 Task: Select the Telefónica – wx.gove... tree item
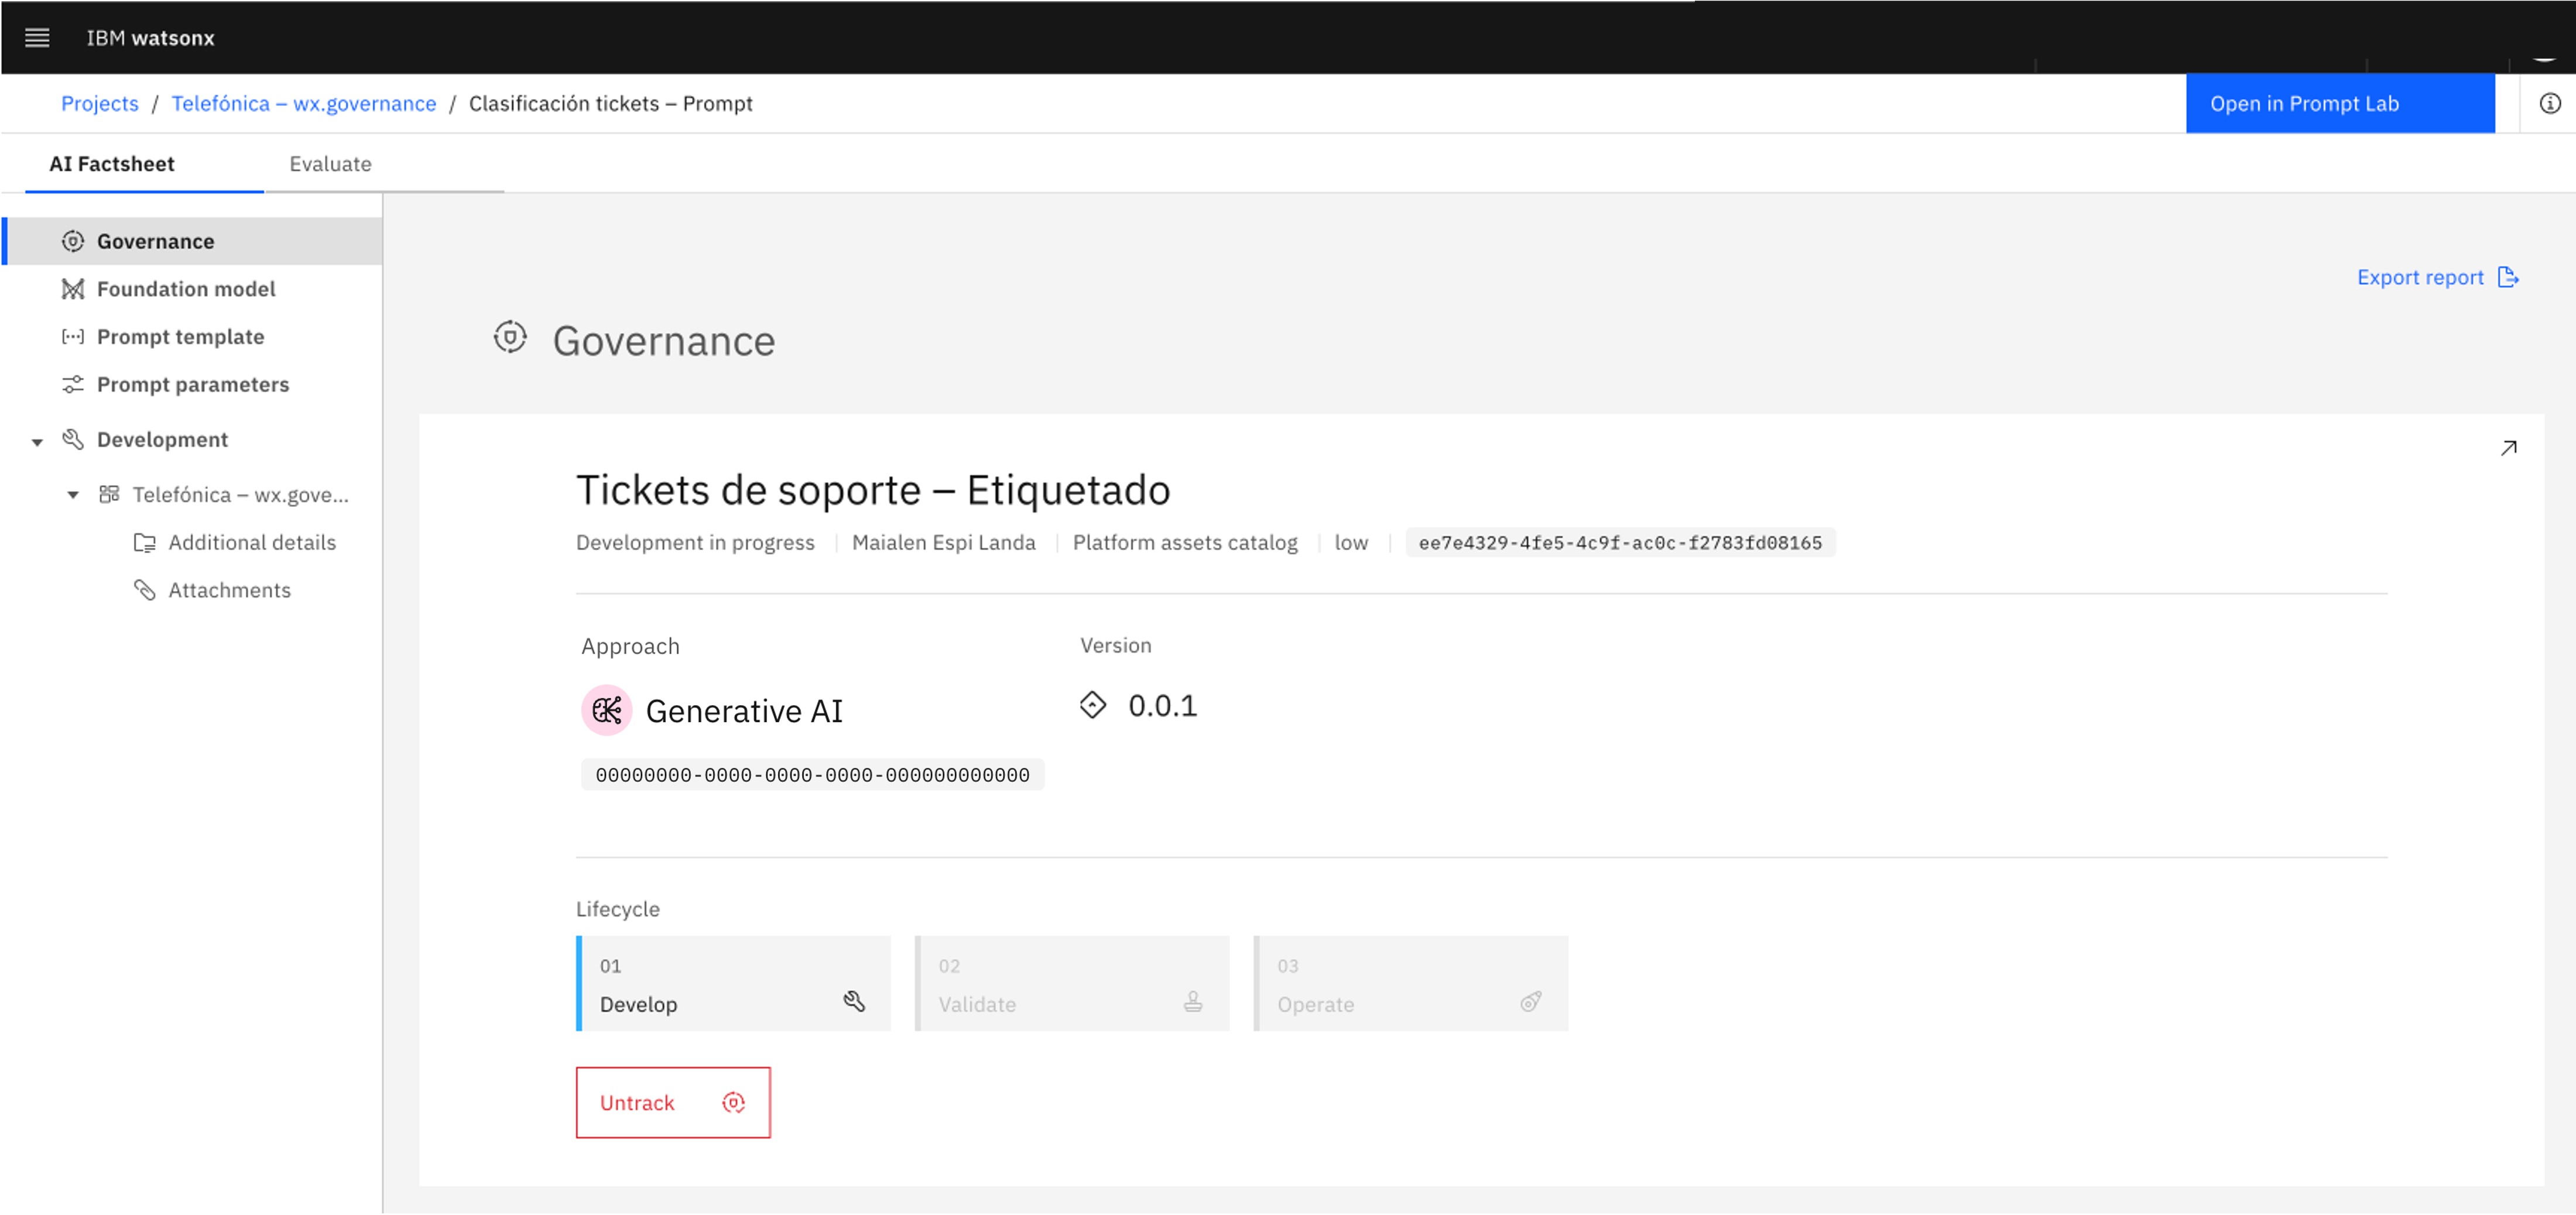pos(241,495)
